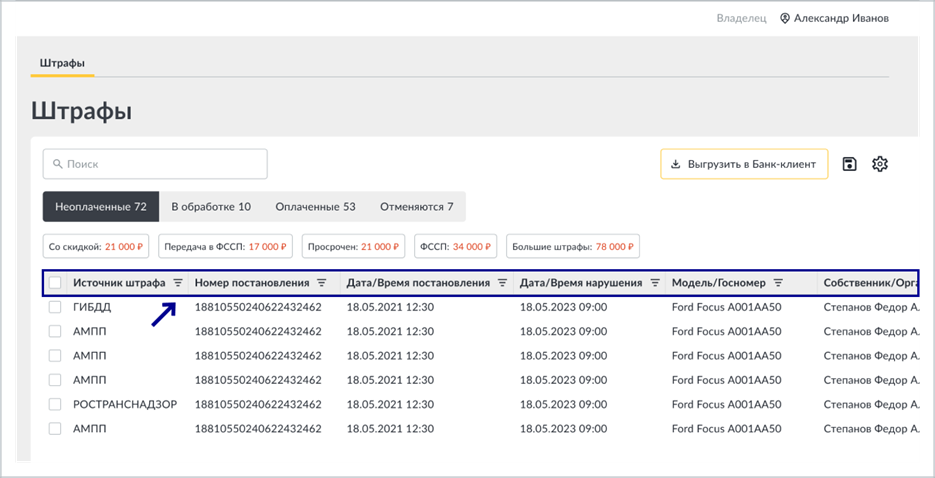Open table settings gear icon

[880, 164]
